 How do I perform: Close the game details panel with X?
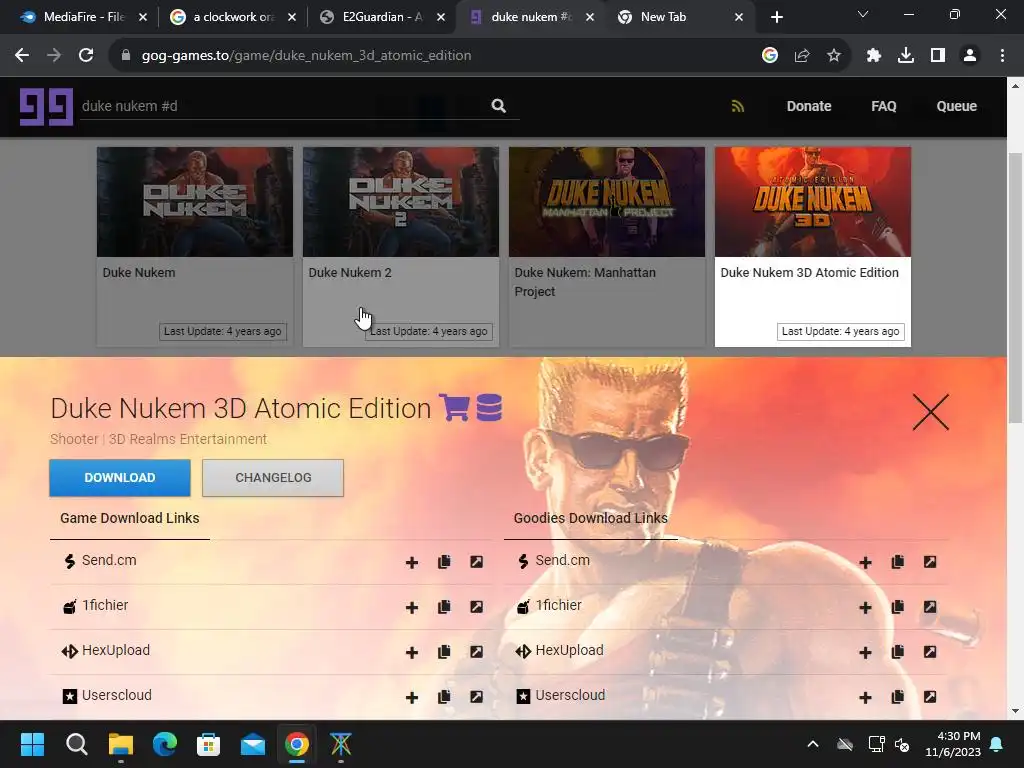point(931,411)
